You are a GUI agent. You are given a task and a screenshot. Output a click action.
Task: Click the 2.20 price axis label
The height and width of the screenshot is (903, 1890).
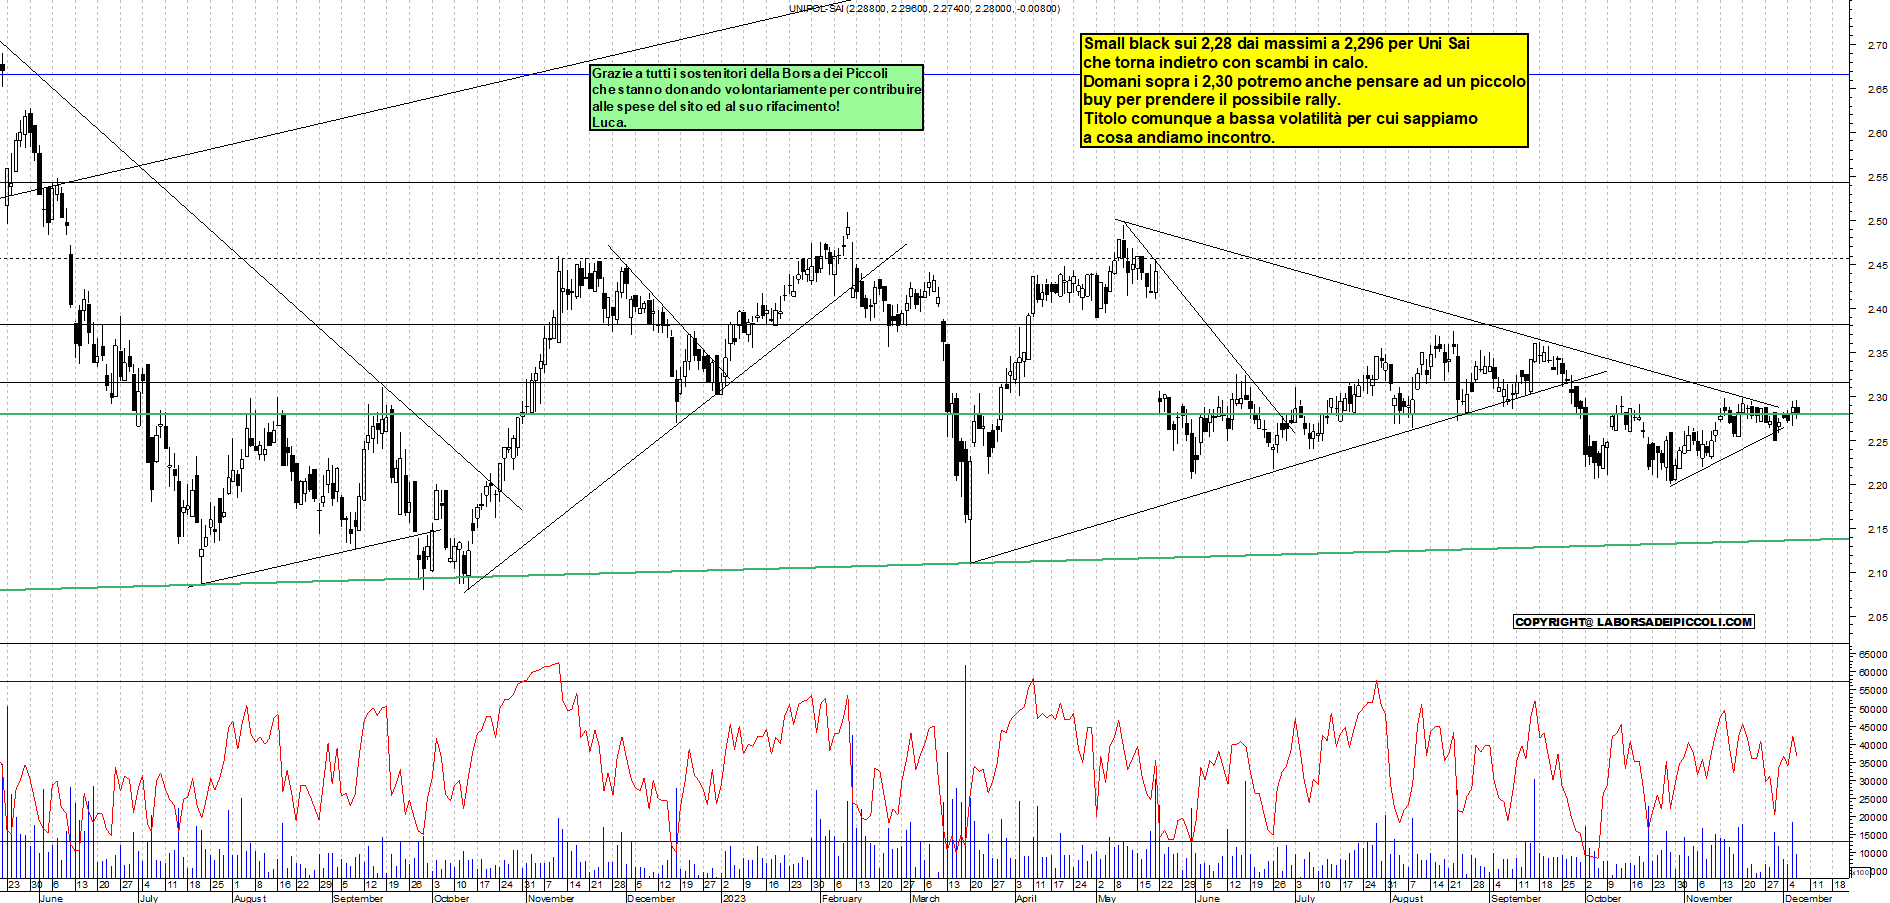point(1877,485)
